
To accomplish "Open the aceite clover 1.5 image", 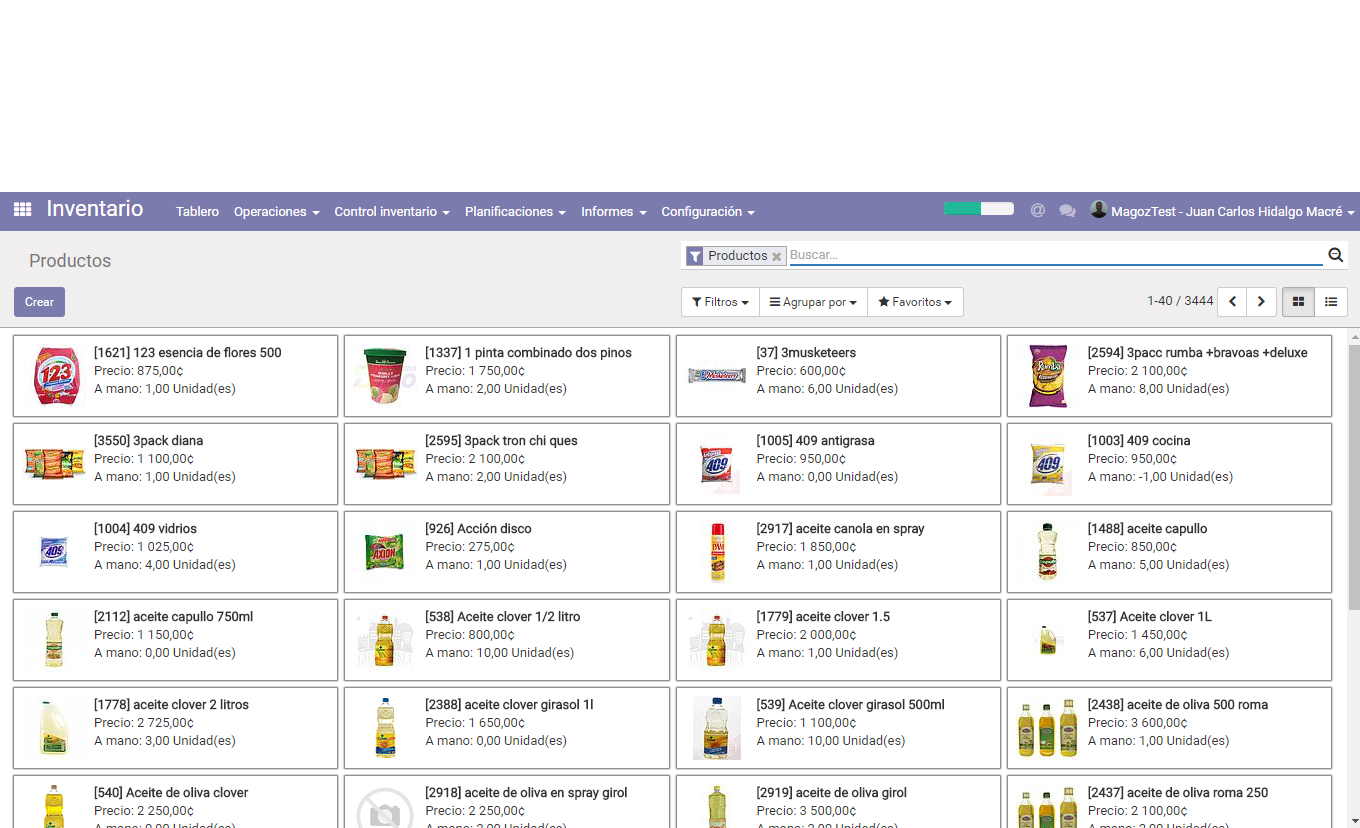I will tap(717, 640).
